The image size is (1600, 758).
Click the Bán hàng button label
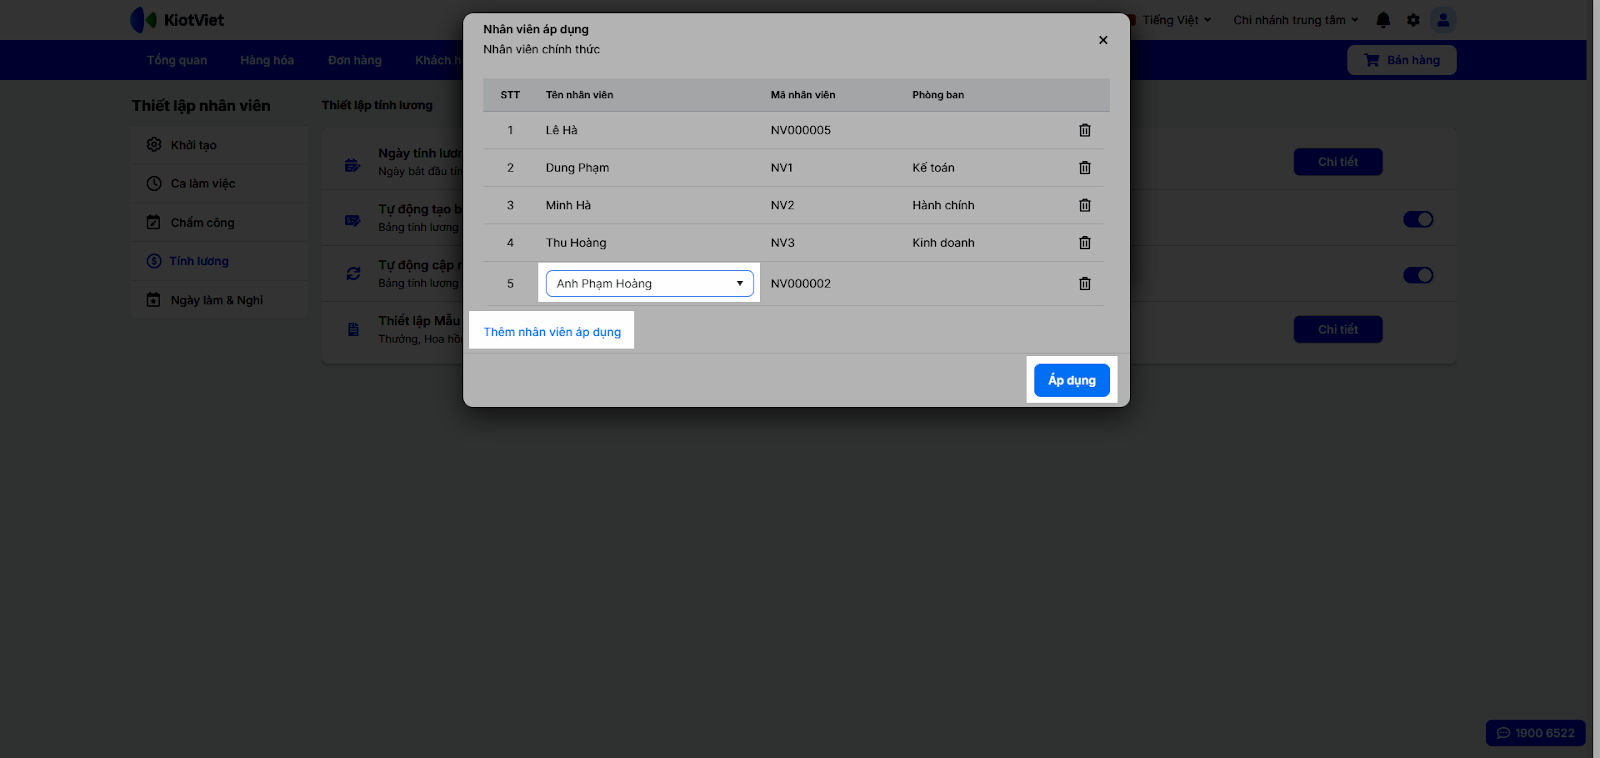[1414, 60]
